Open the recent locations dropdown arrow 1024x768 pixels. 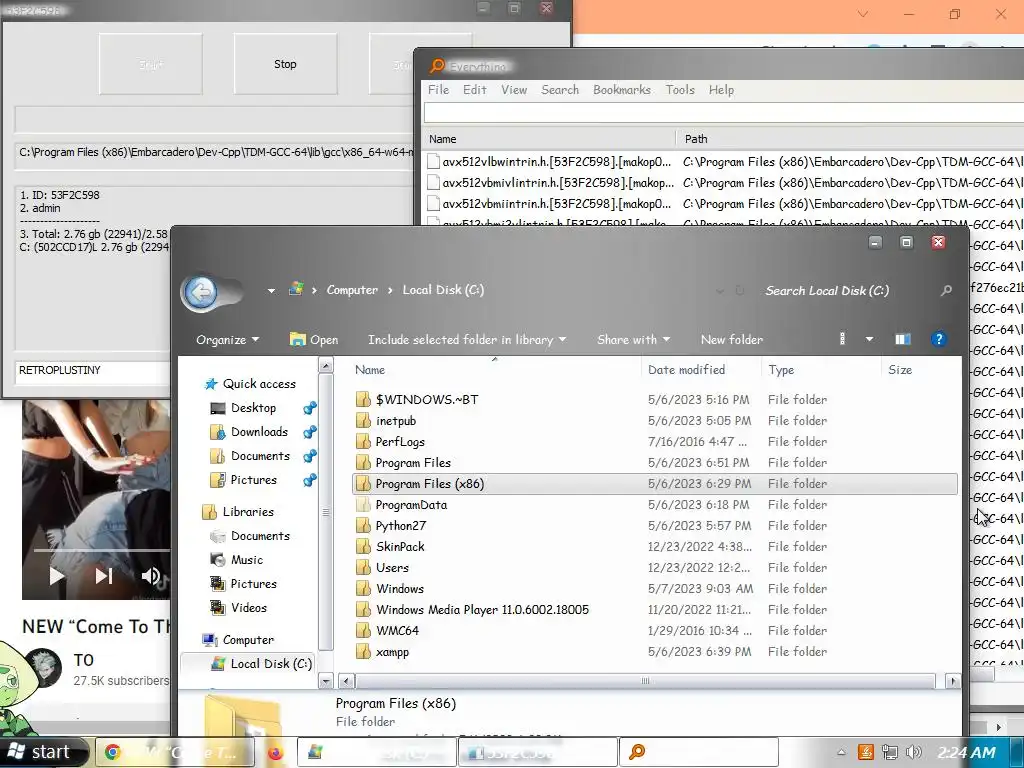271,291
